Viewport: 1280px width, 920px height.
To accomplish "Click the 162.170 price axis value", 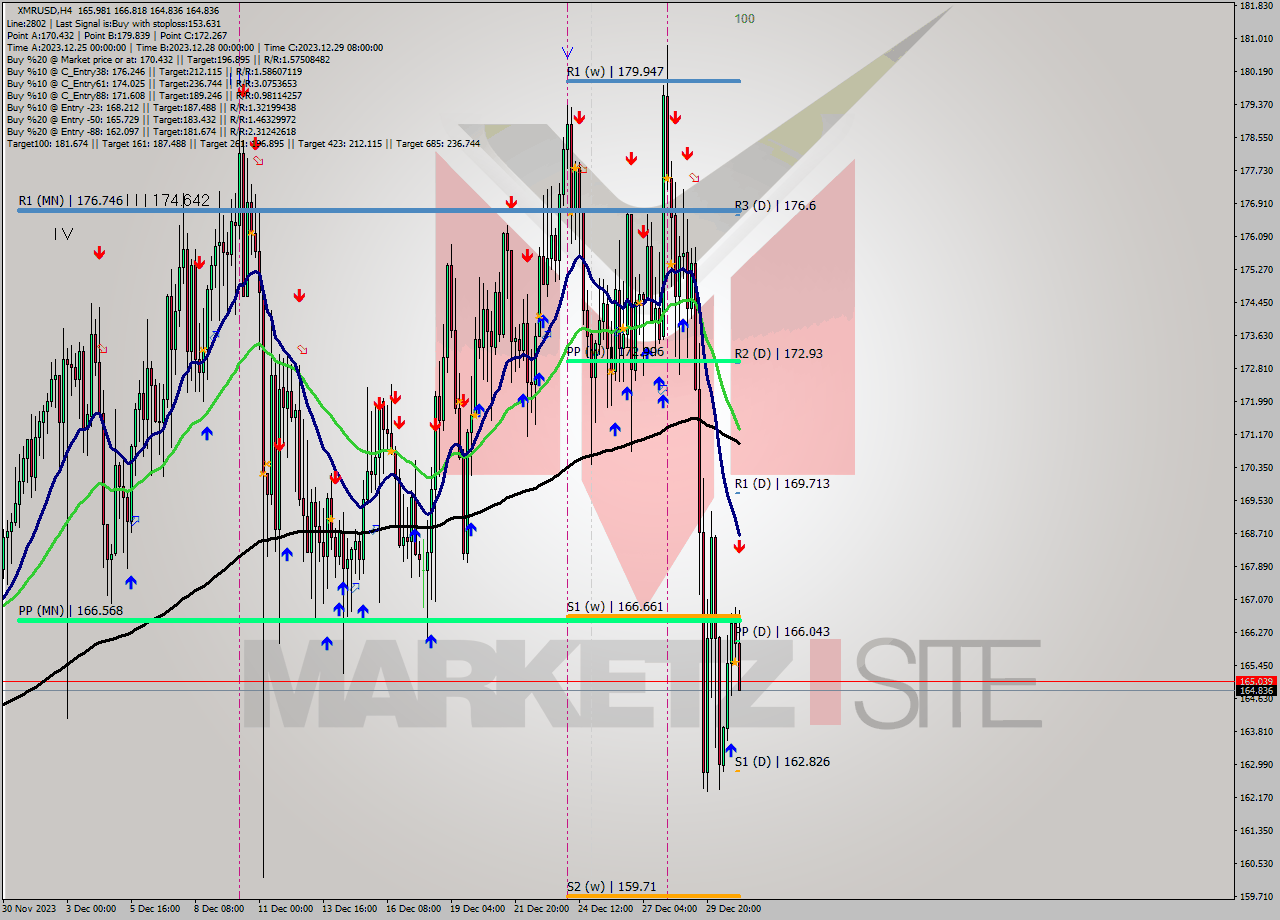I will (x=1256, y=798).
